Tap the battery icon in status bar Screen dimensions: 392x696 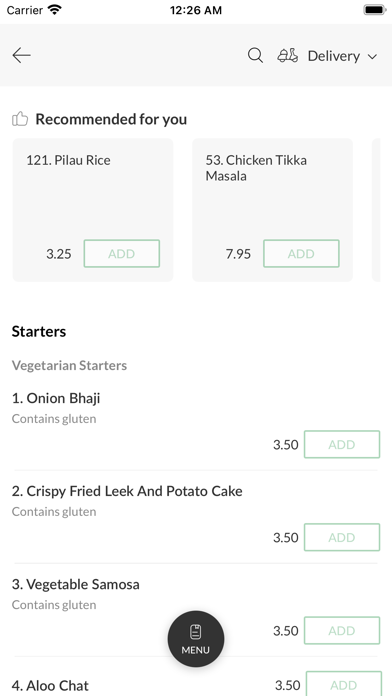(375, 10)
